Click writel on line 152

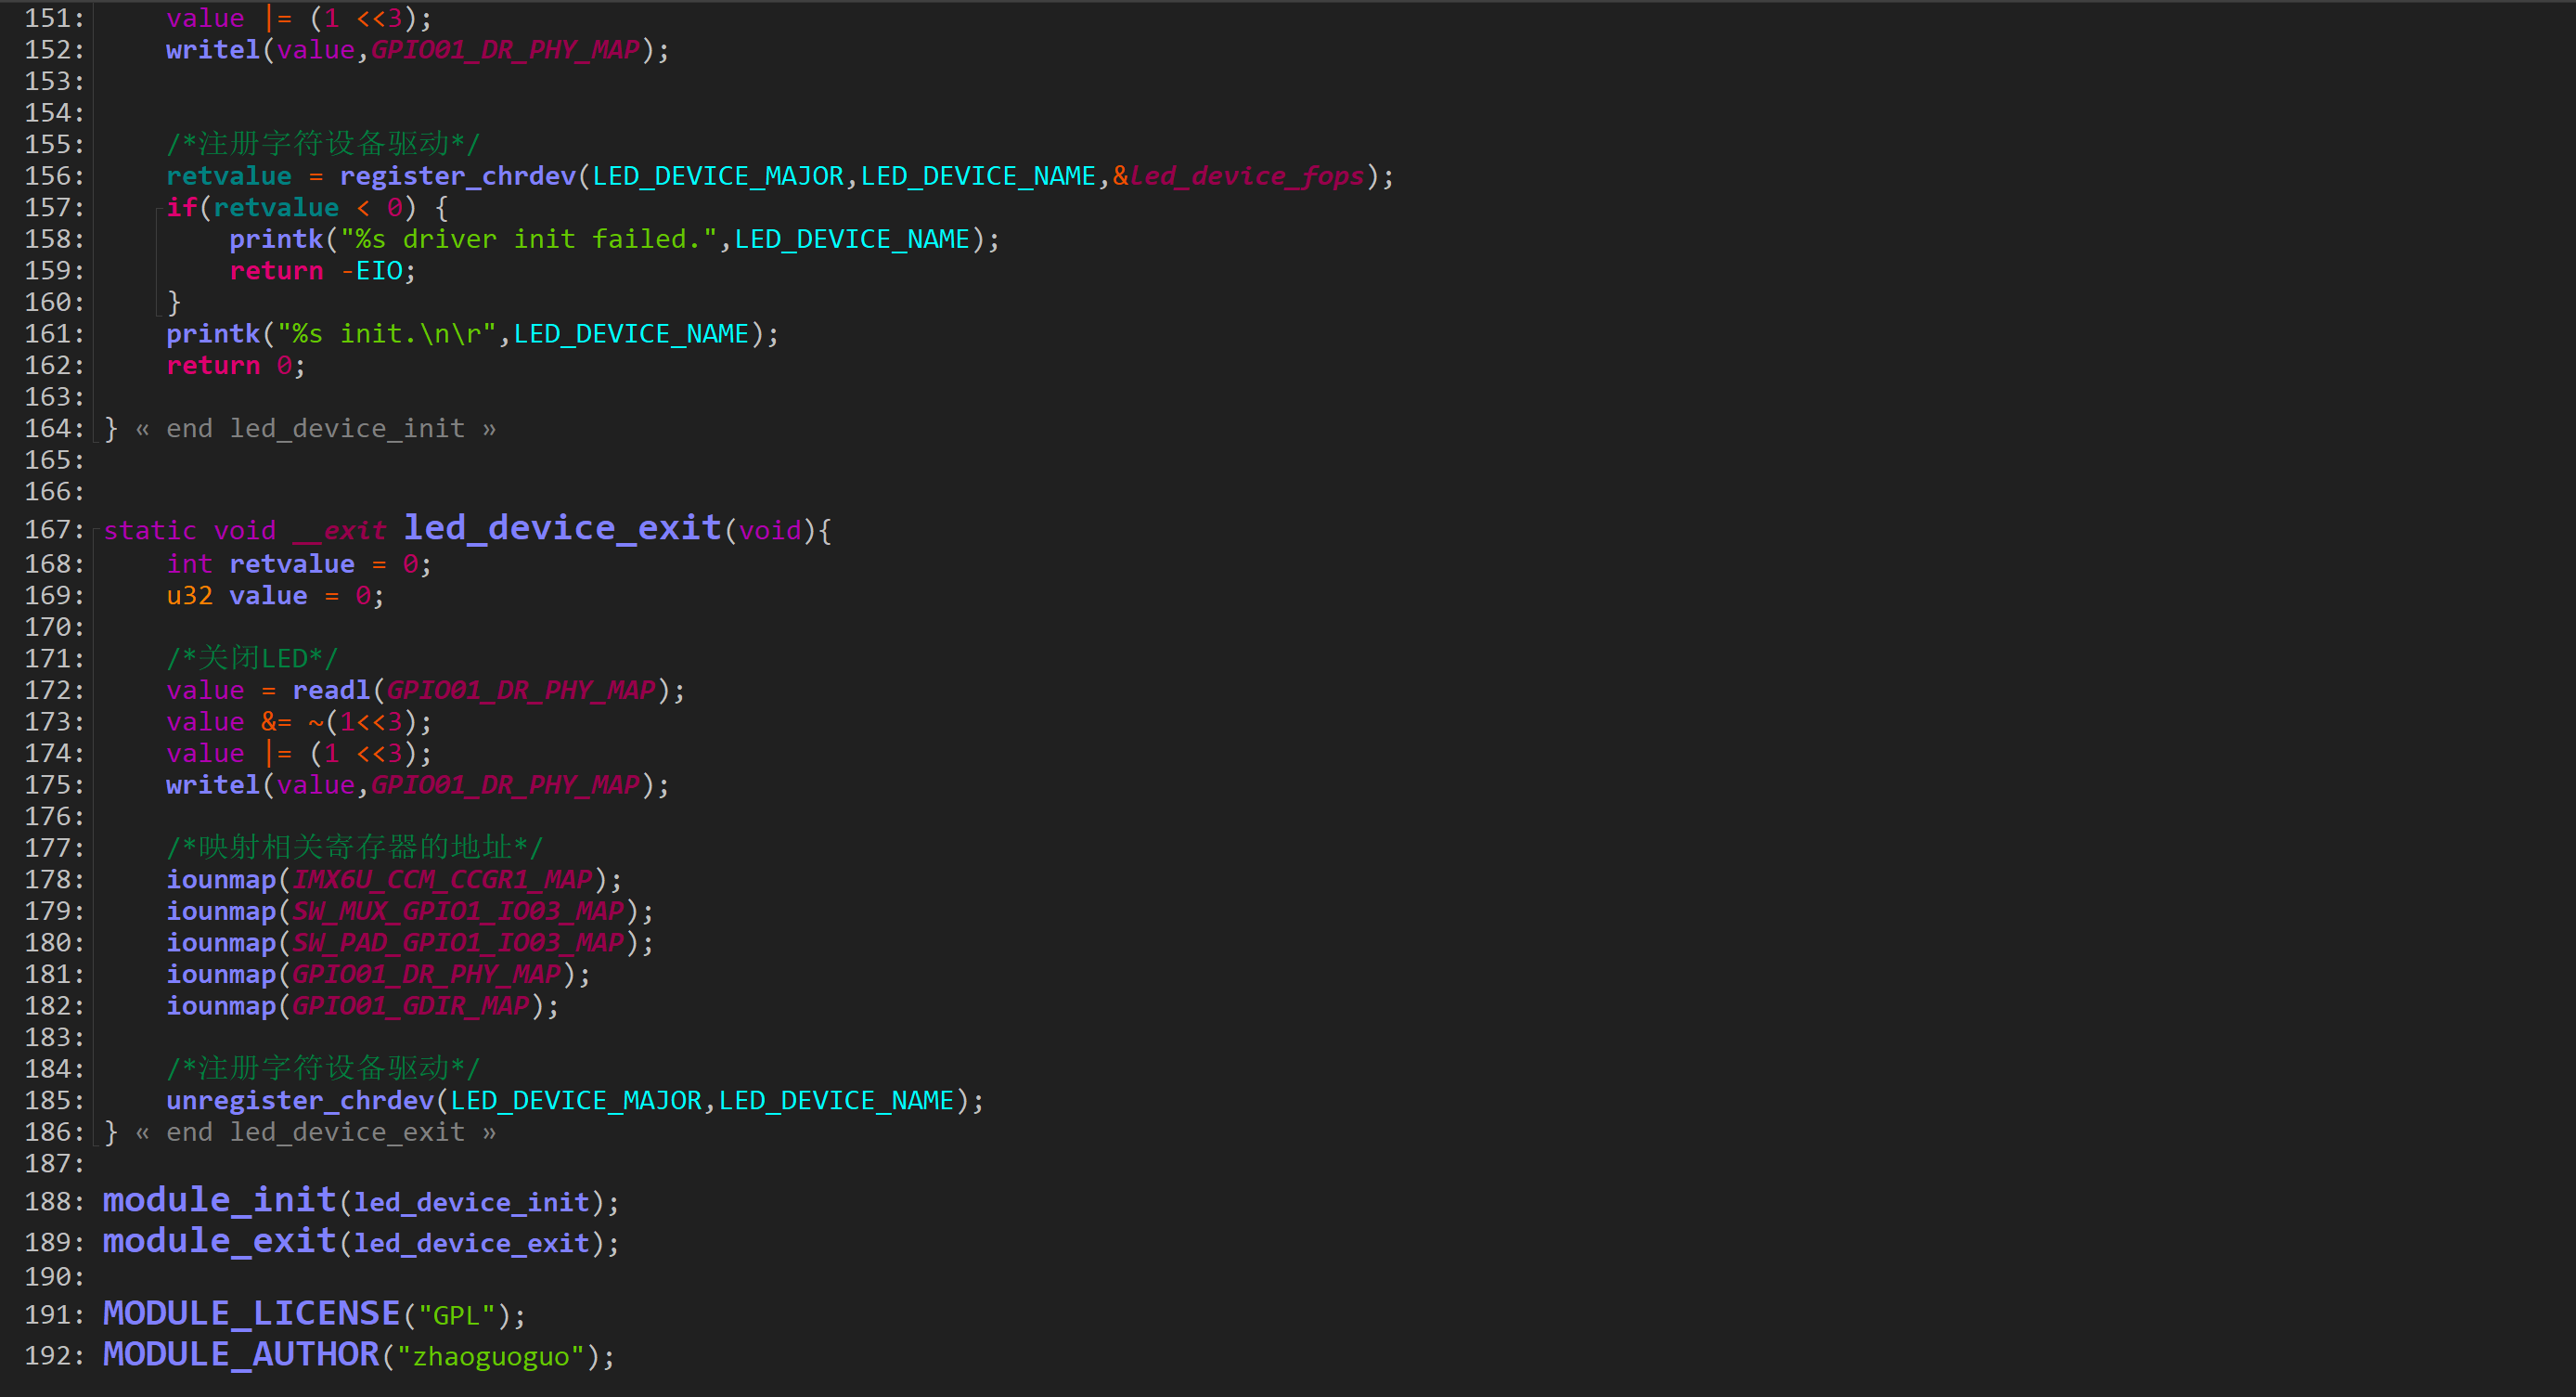pos(213,50)
